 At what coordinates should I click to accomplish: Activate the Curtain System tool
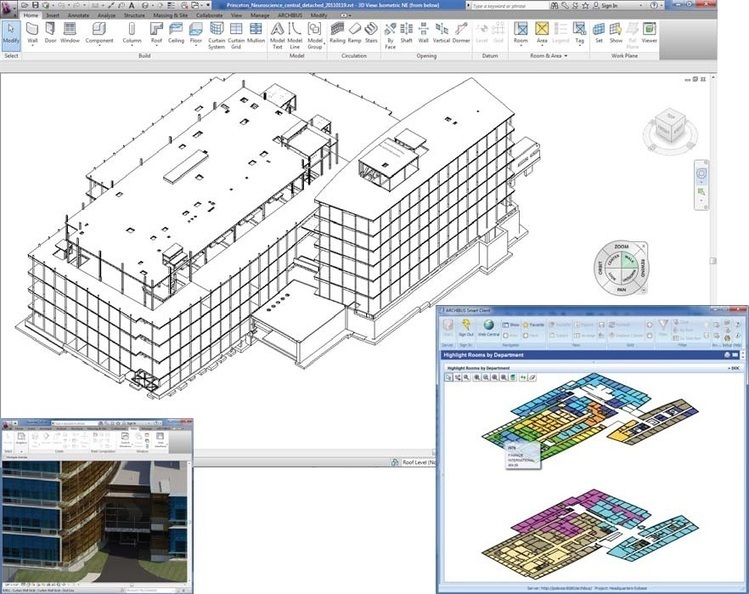(216, 35)
